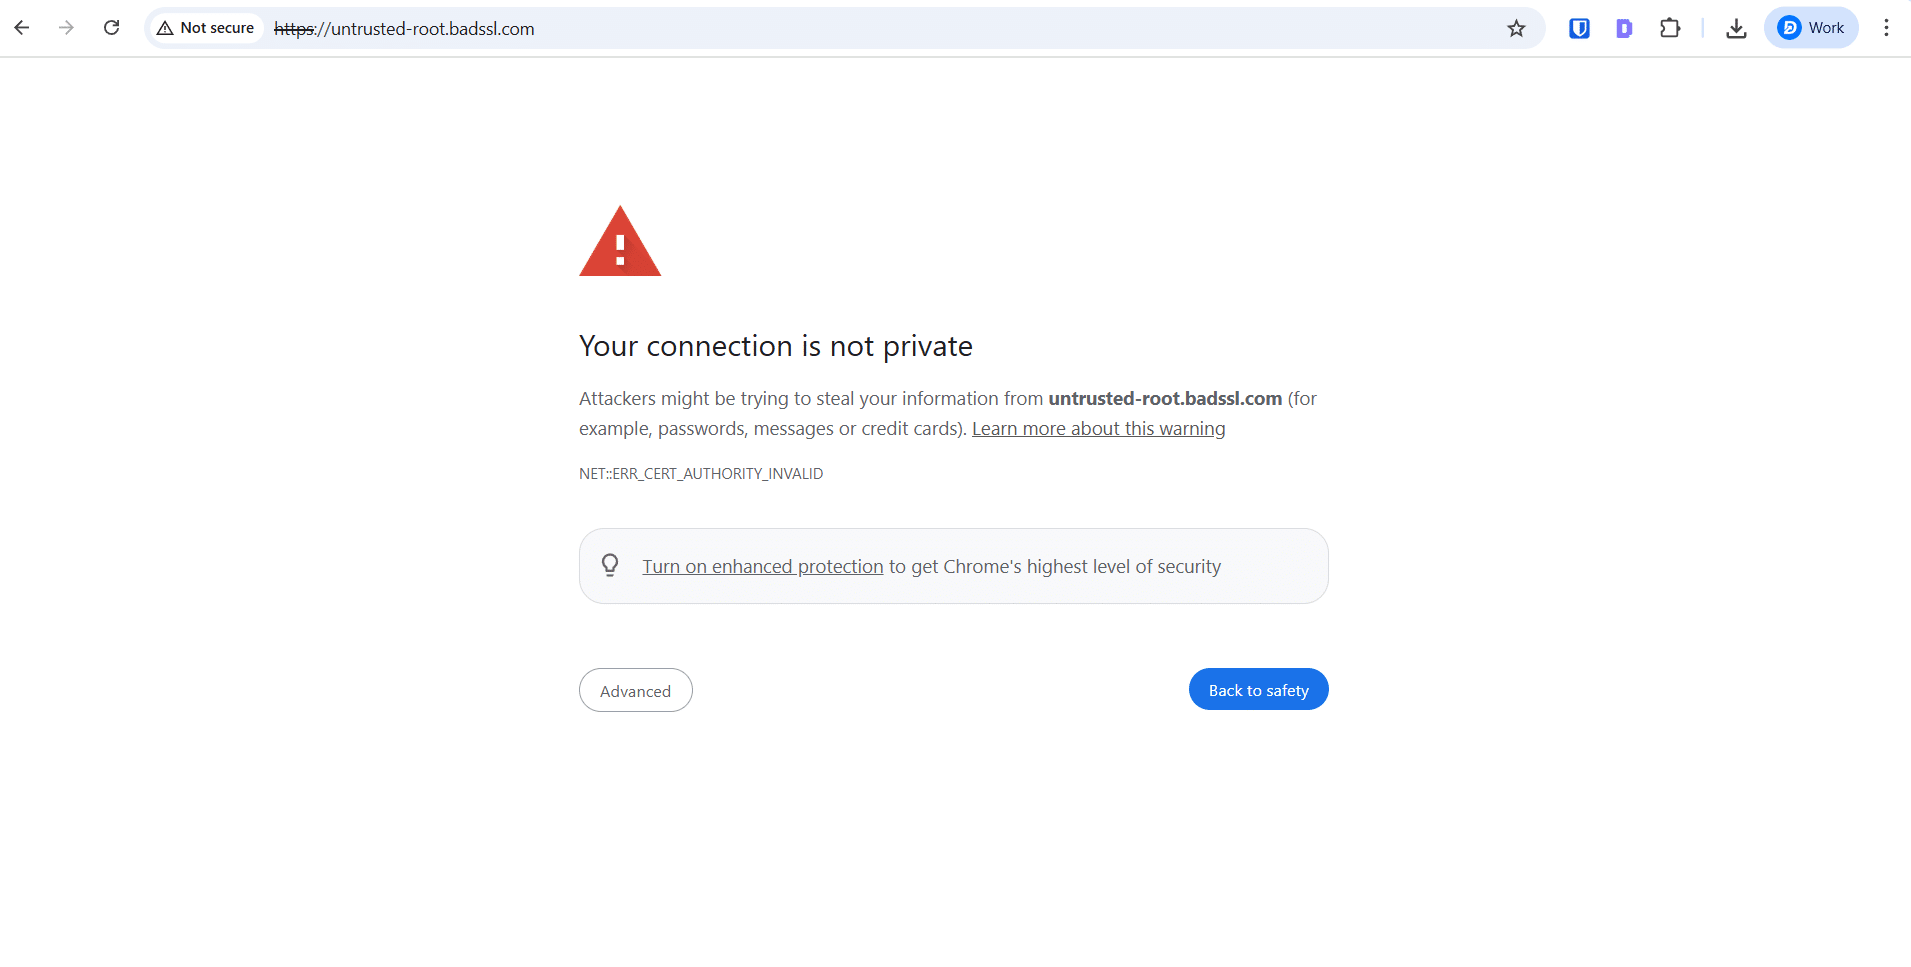This screenshot has width=1911, height=967.
Task: Click the red warning triangle icon
Action: coord(620,241)
